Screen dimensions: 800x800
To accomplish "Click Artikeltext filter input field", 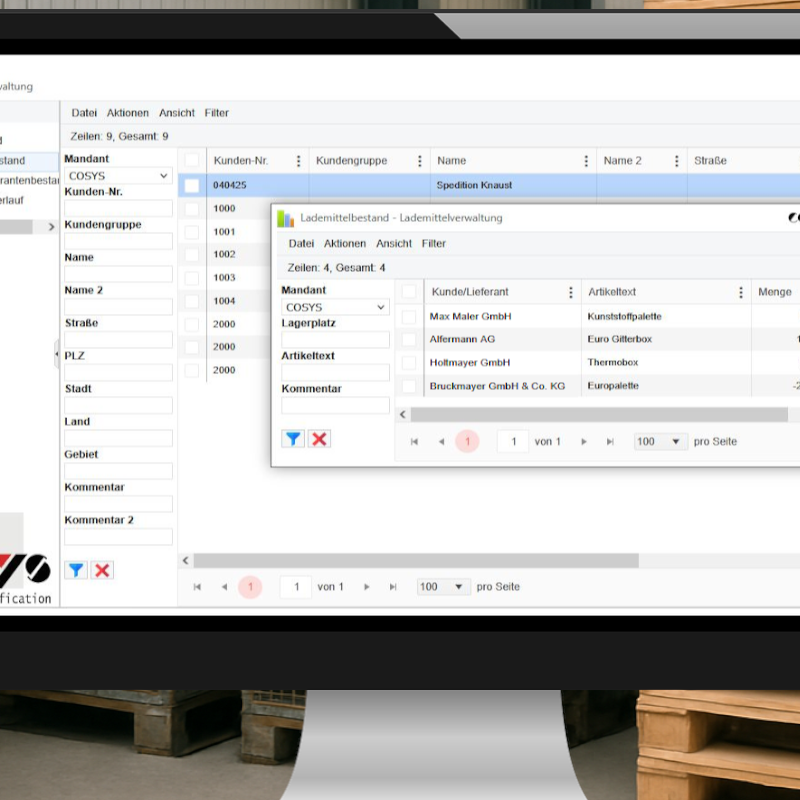I will [x=335, y=372].
